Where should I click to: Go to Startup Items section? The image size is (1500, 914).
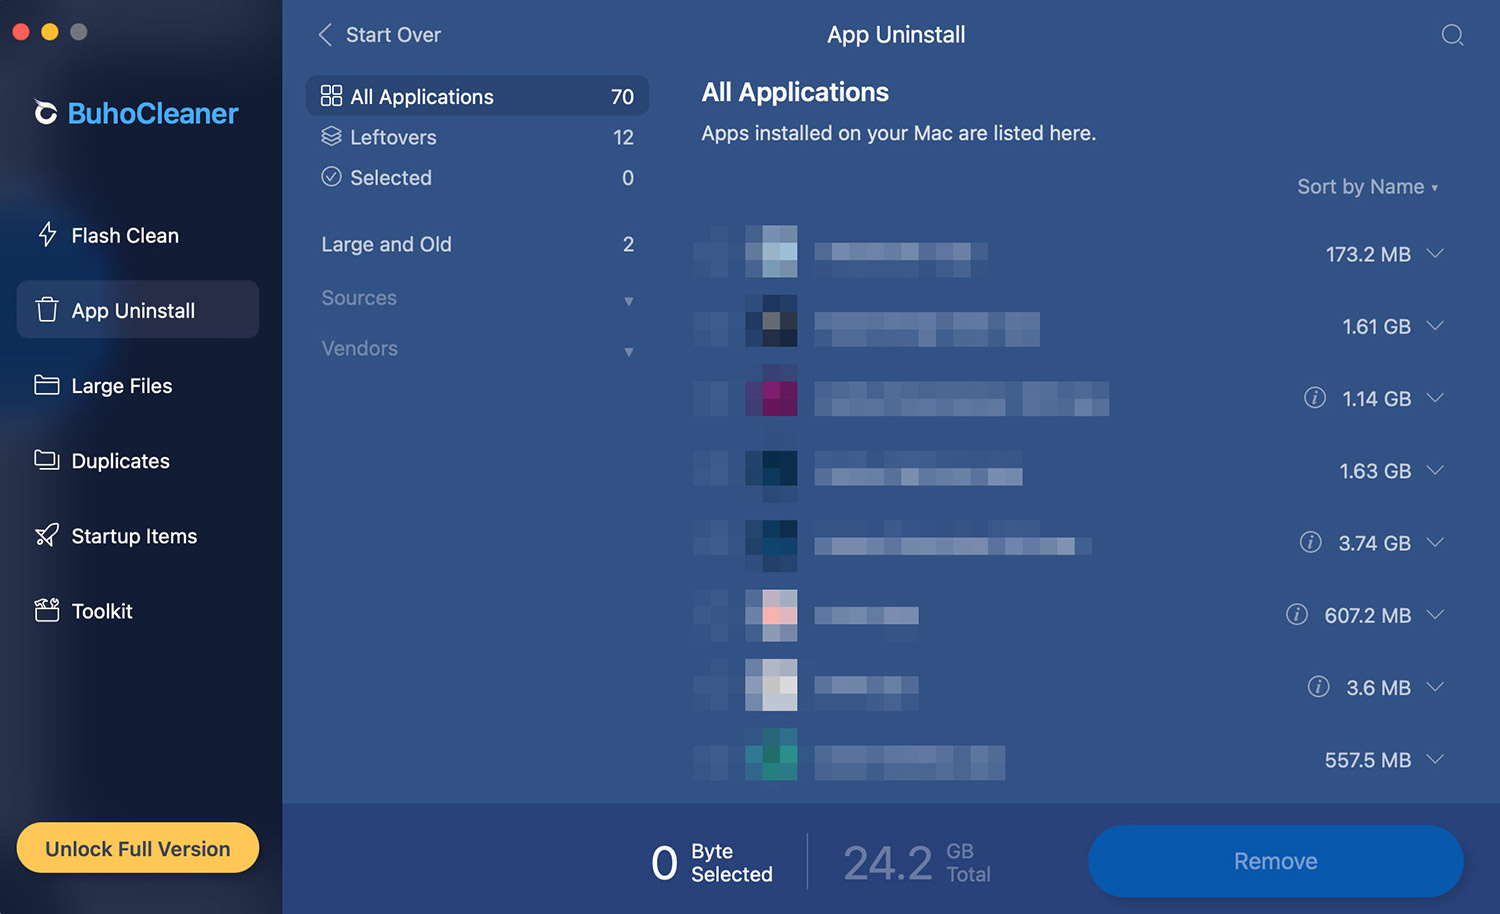point(138,535)
